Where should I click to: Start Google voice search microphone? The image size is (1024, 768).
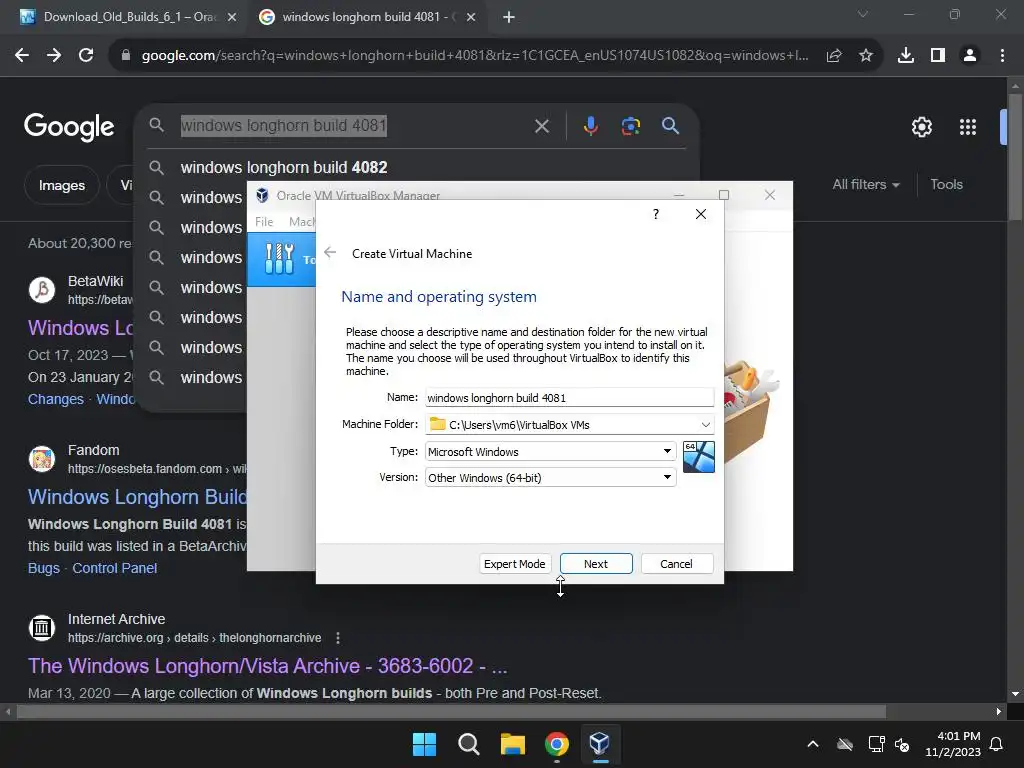click(x=590, y=125)
